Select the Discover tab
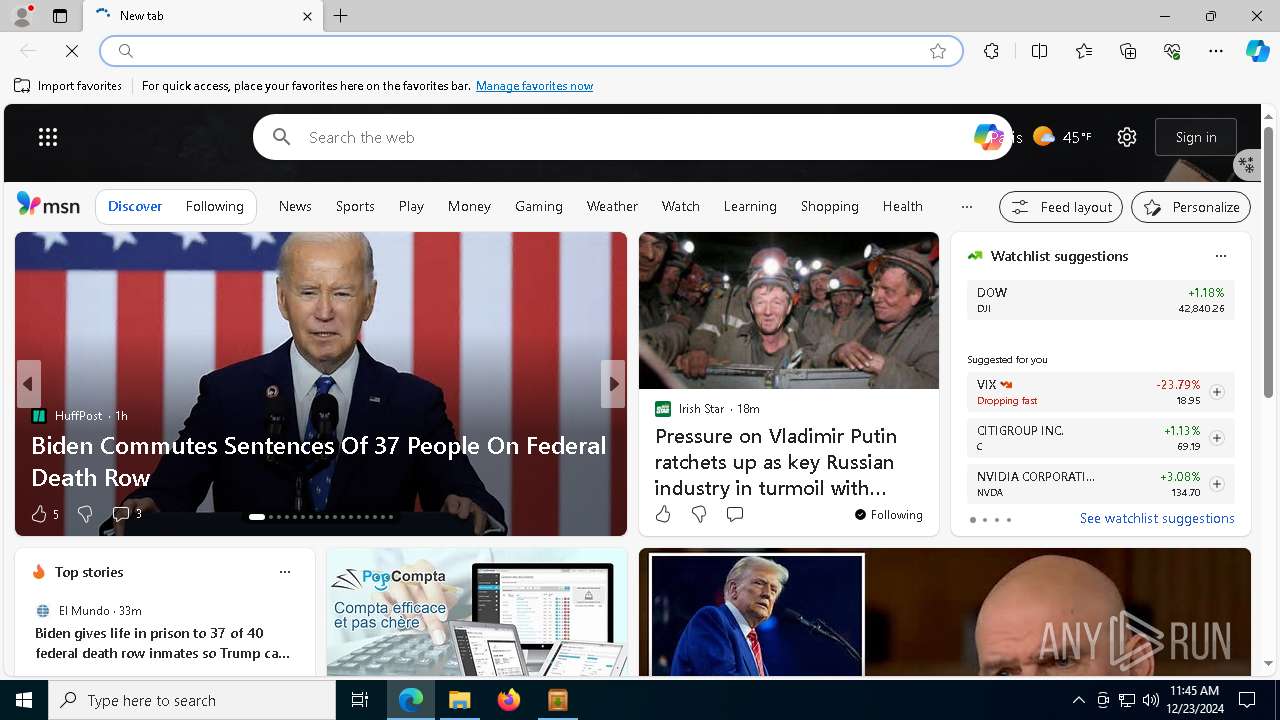The width and height of the screenshot is (1280, 720). (x=135, y=206)
